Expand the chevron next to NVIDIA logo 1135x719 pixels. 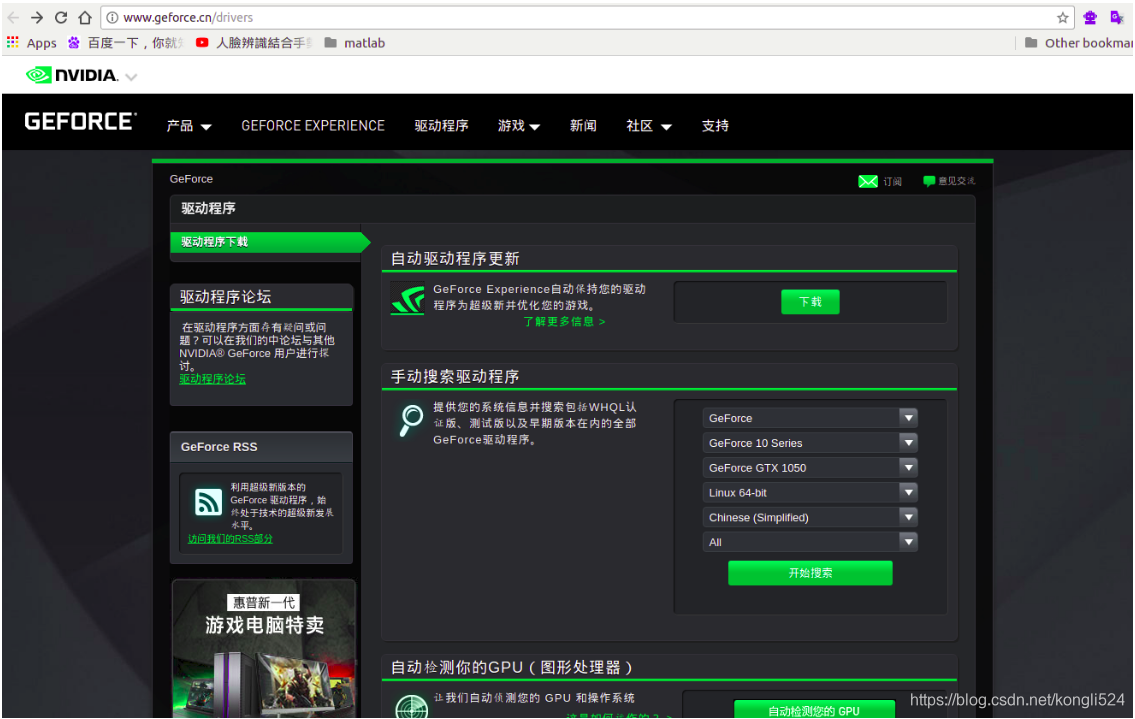(x=131, y=77)
